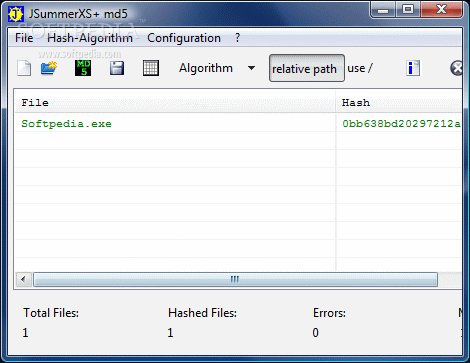This screenshot has height=363, width=470.
Task: Select the Softpedia.exe file row
Action: (x=238, y=124)
